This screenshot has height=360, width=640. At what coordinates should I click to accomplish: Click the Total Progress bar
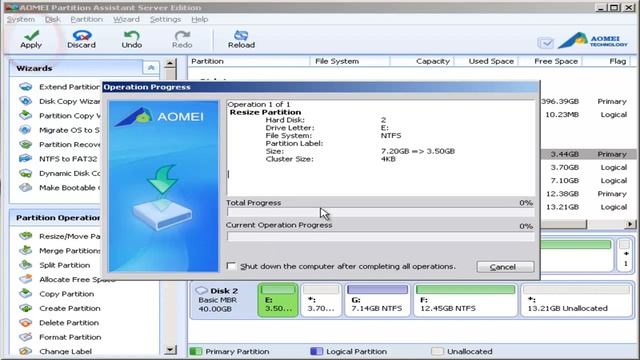(x=380, y=212)
